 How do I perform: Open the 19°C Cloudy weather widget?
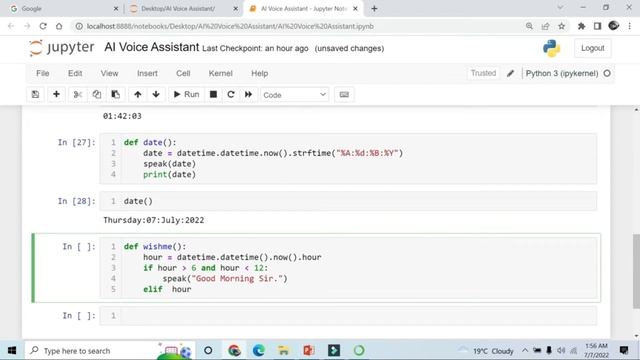(x=487, y=351)
